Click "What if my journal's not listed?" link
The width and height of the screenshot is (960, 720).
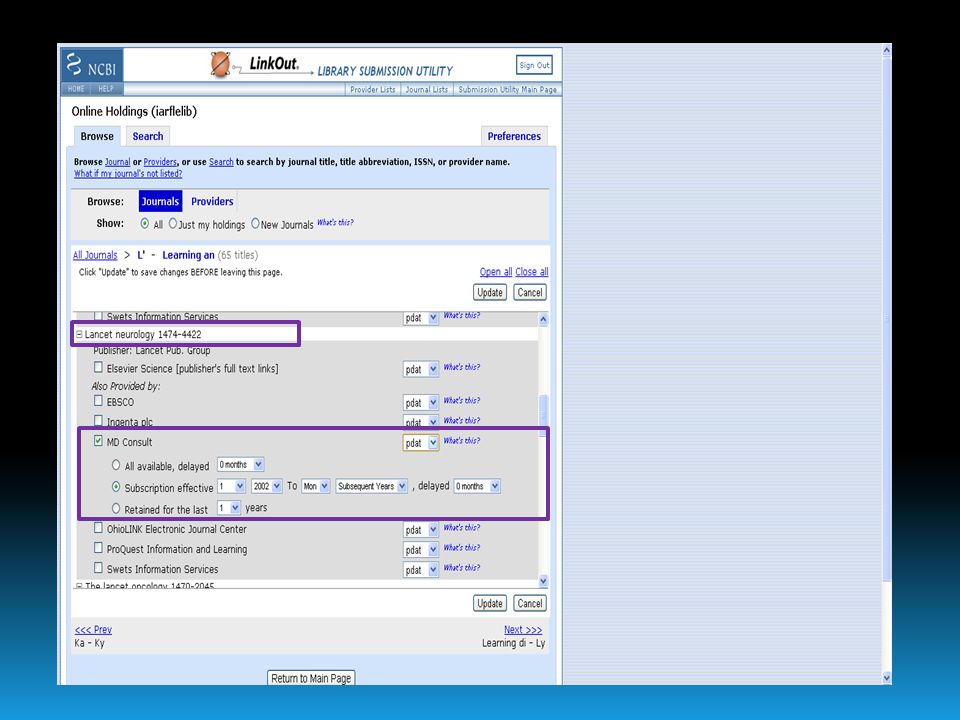click(x=128, y=174)
